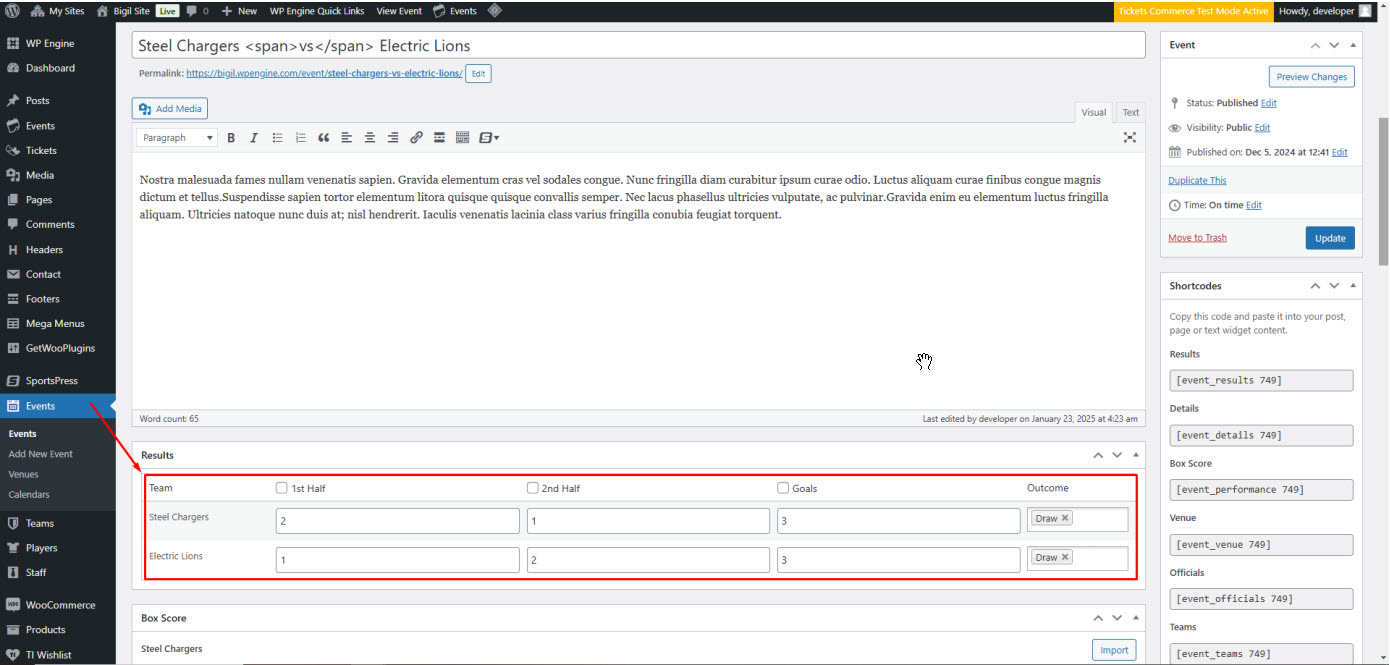Image resolution: width=1390 pixels, height=665 pixels.
Task: Insert a blockquote
Action: tap(324, 138)
